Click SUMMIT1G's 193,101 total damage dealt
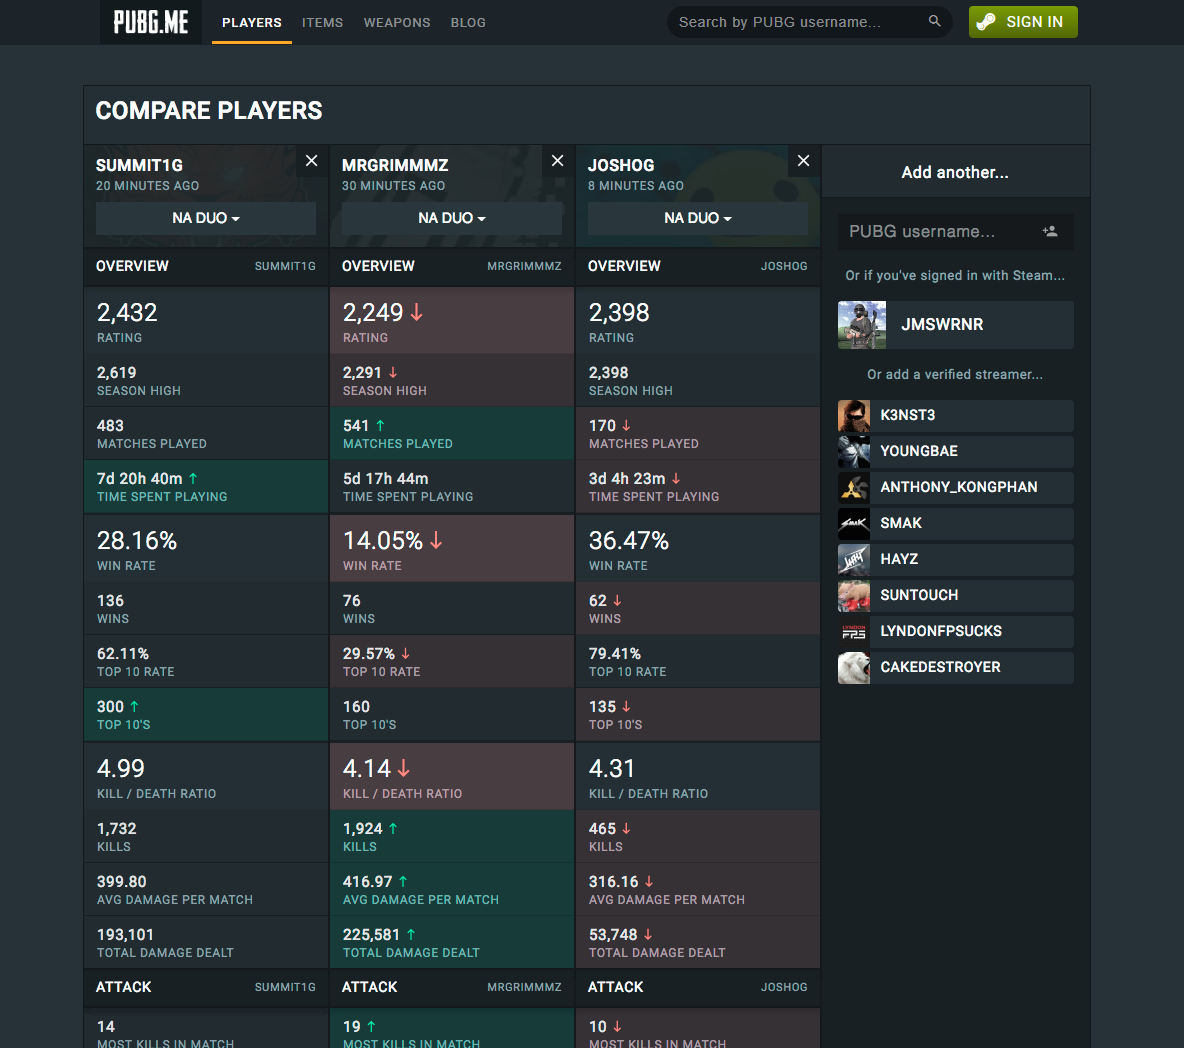The height and width of the screenshot is (1048, 1184). [x=125, y=935]
